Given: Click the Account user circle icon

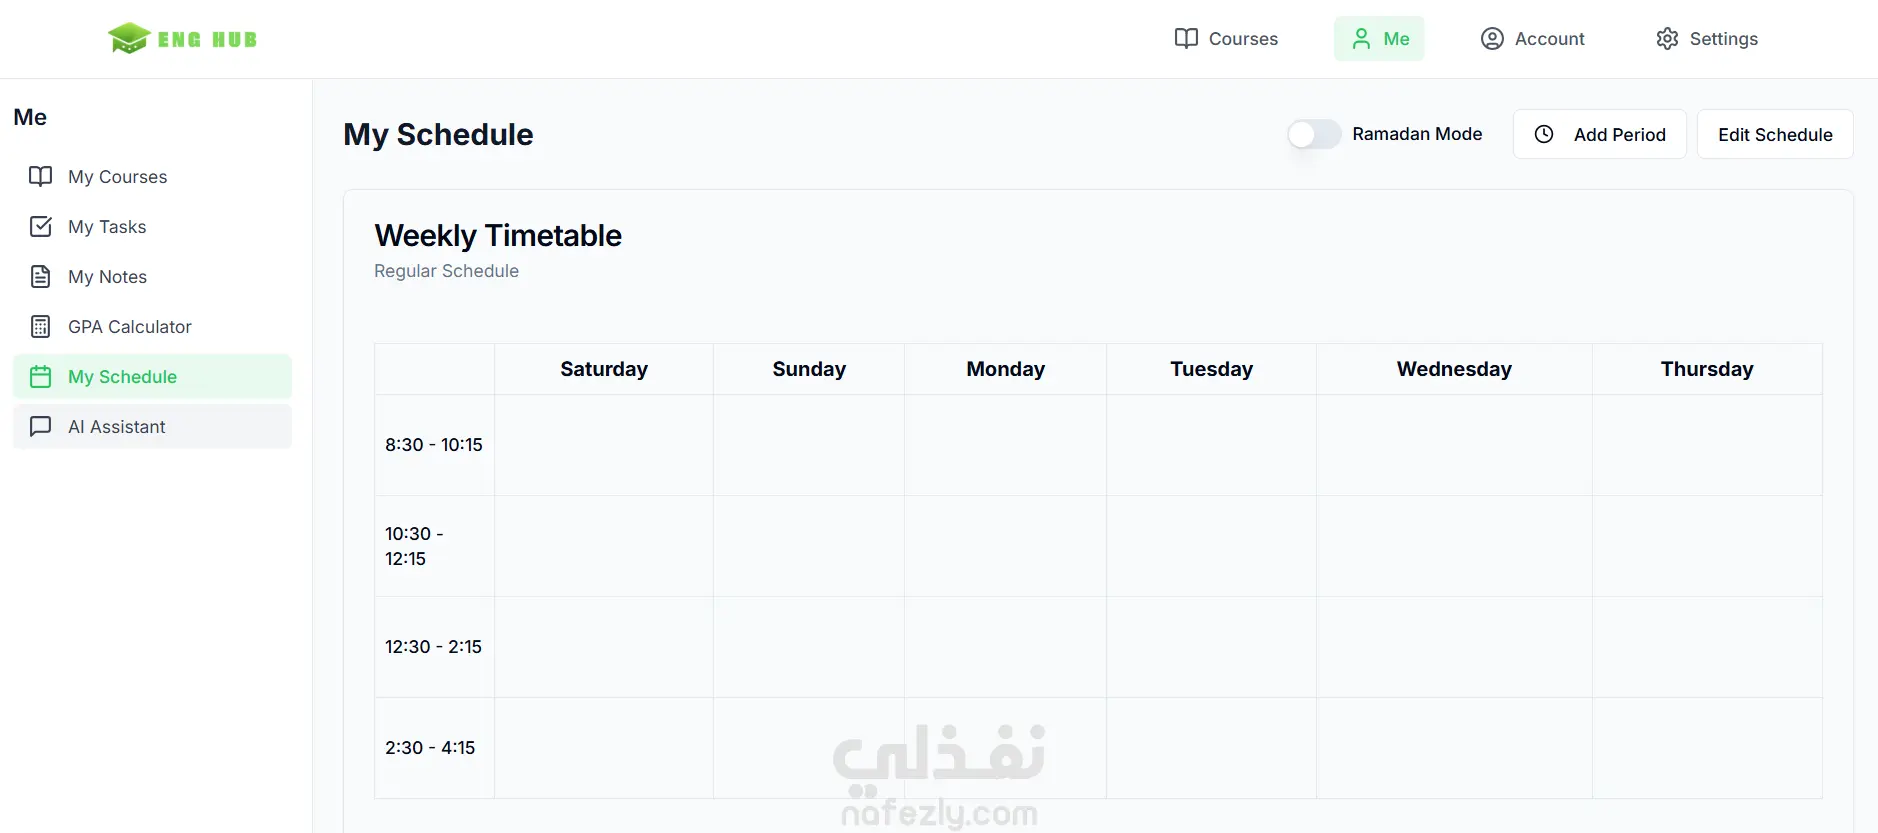Looking at the screenshot, I should click(x=1492, y=38).
